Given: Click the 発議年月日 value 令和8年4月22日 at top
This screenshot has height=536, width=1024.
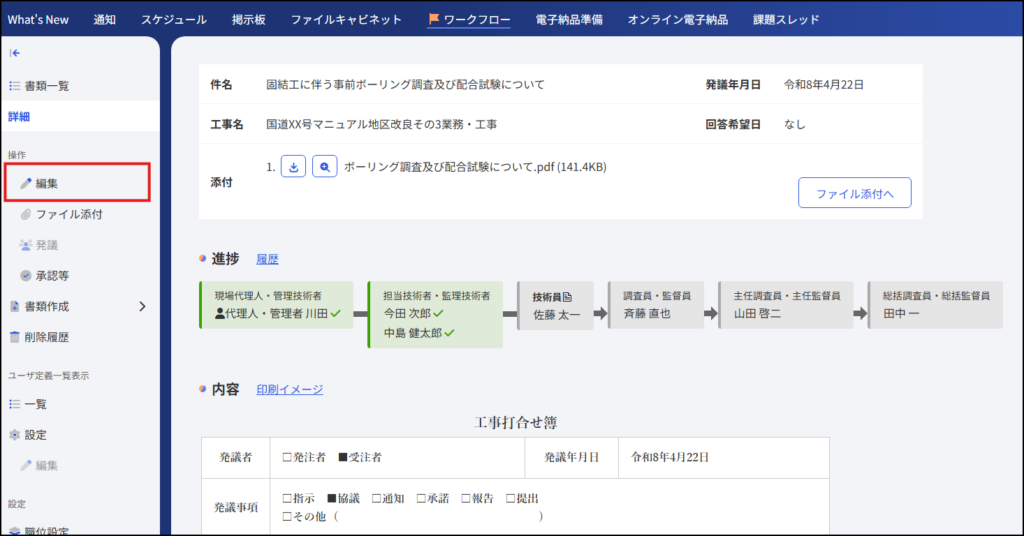Looking at the screenshot, I should (824, 84).
